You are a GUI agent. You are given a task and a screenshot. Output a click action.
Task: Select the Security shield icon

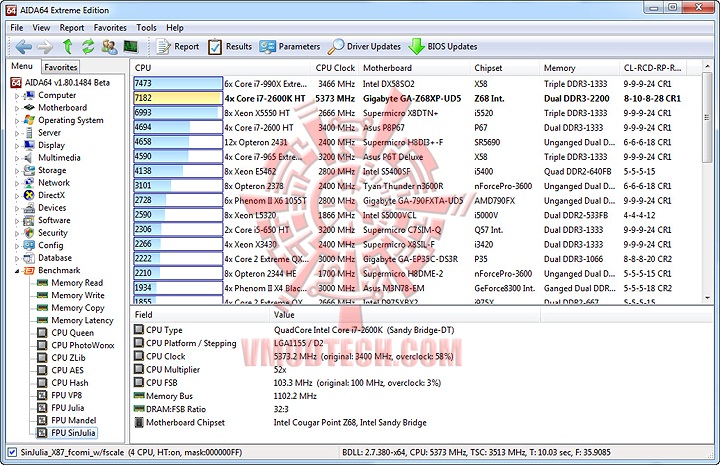point(29,233)
